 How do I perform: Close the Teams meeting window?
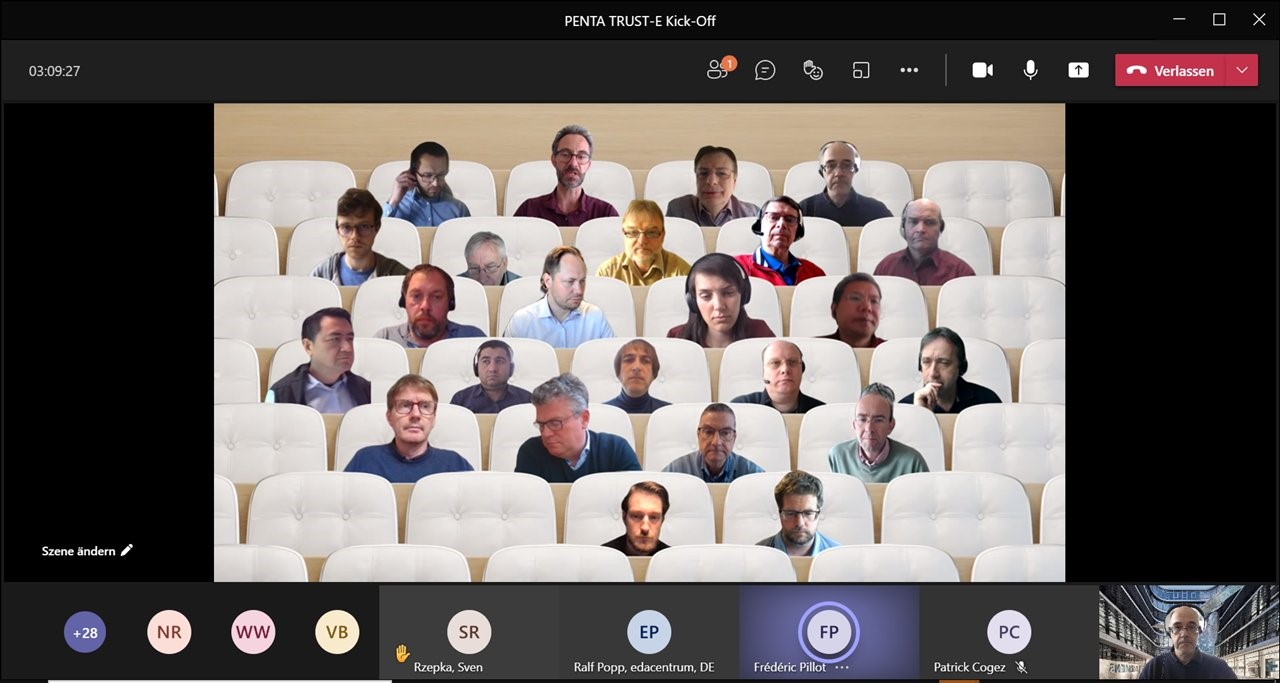(x=1259, y=20)
